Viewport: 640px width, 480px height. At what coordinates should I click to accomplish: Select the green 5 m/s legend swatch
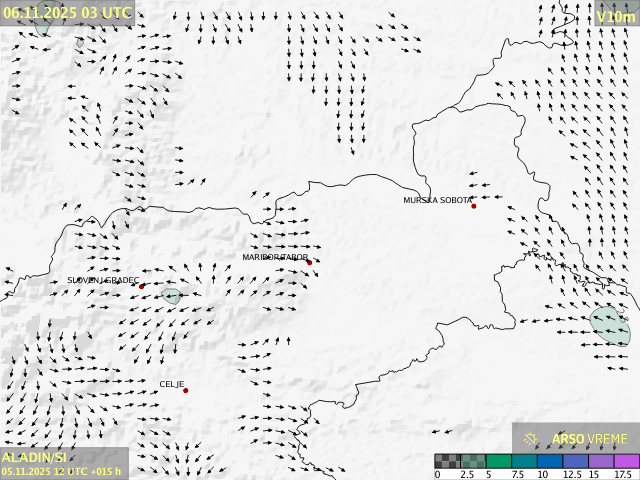500,461
